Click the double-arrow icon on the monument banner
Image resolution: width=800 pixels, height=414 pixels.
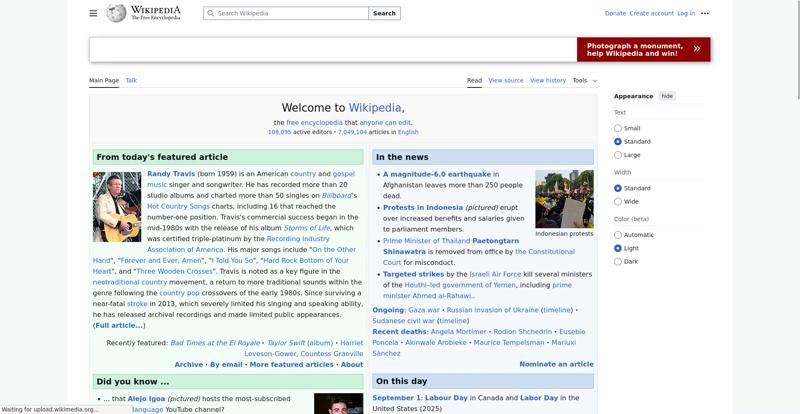(696, 49)
